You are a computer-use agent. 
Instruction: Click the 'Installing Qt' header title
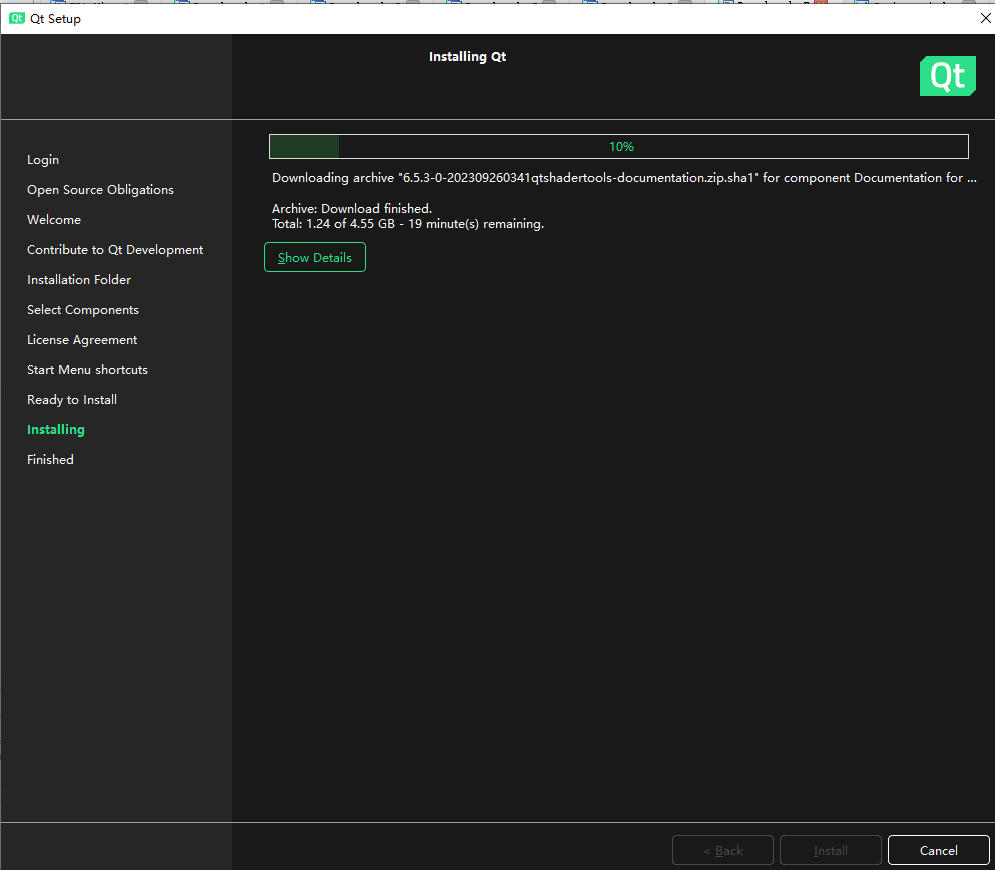coord(467,56)
